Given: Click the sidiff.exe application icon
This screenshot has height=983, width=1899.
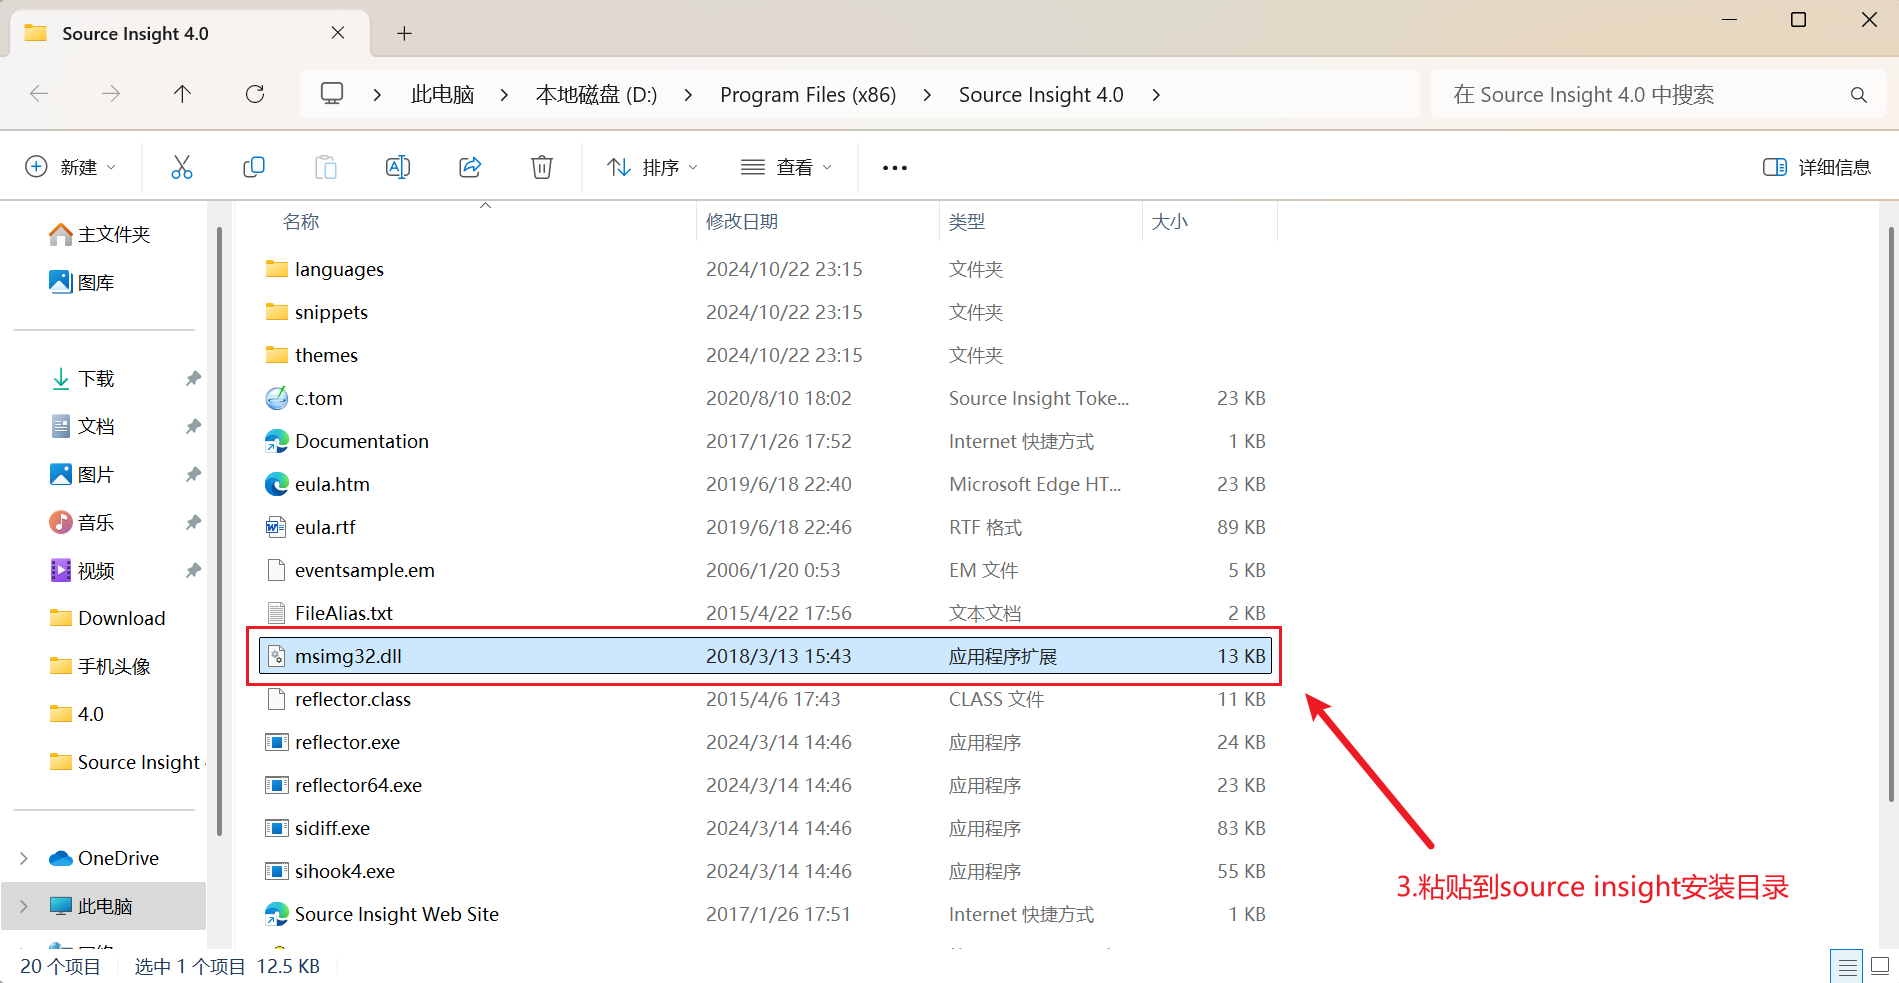Looking at the screenshot, I should [x=277, y=828].
